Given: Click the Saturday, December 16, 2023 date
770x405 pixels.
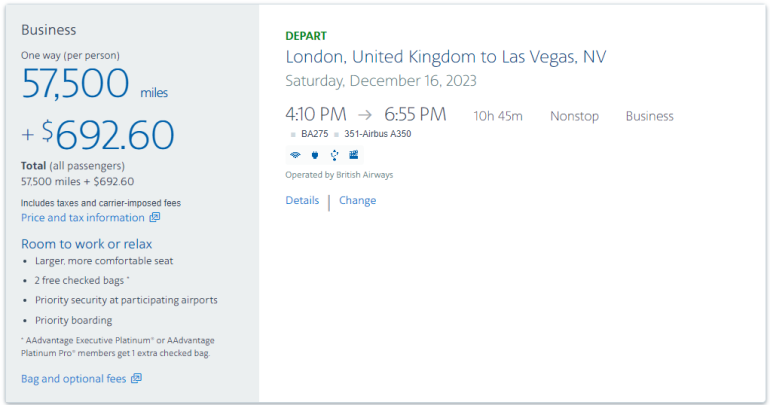Looking at the screenshot, I should point(381,81).
